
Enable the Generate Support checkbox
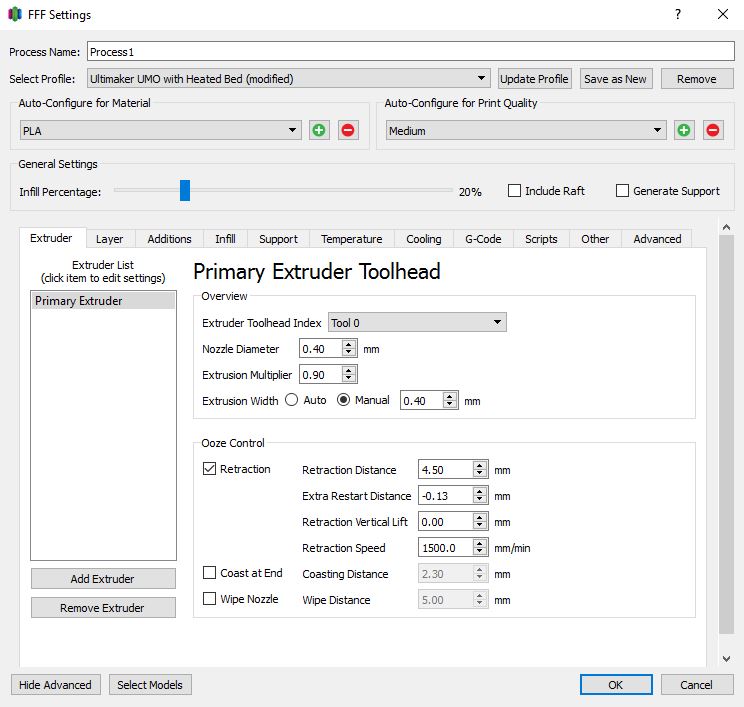(x=623, y=191)
